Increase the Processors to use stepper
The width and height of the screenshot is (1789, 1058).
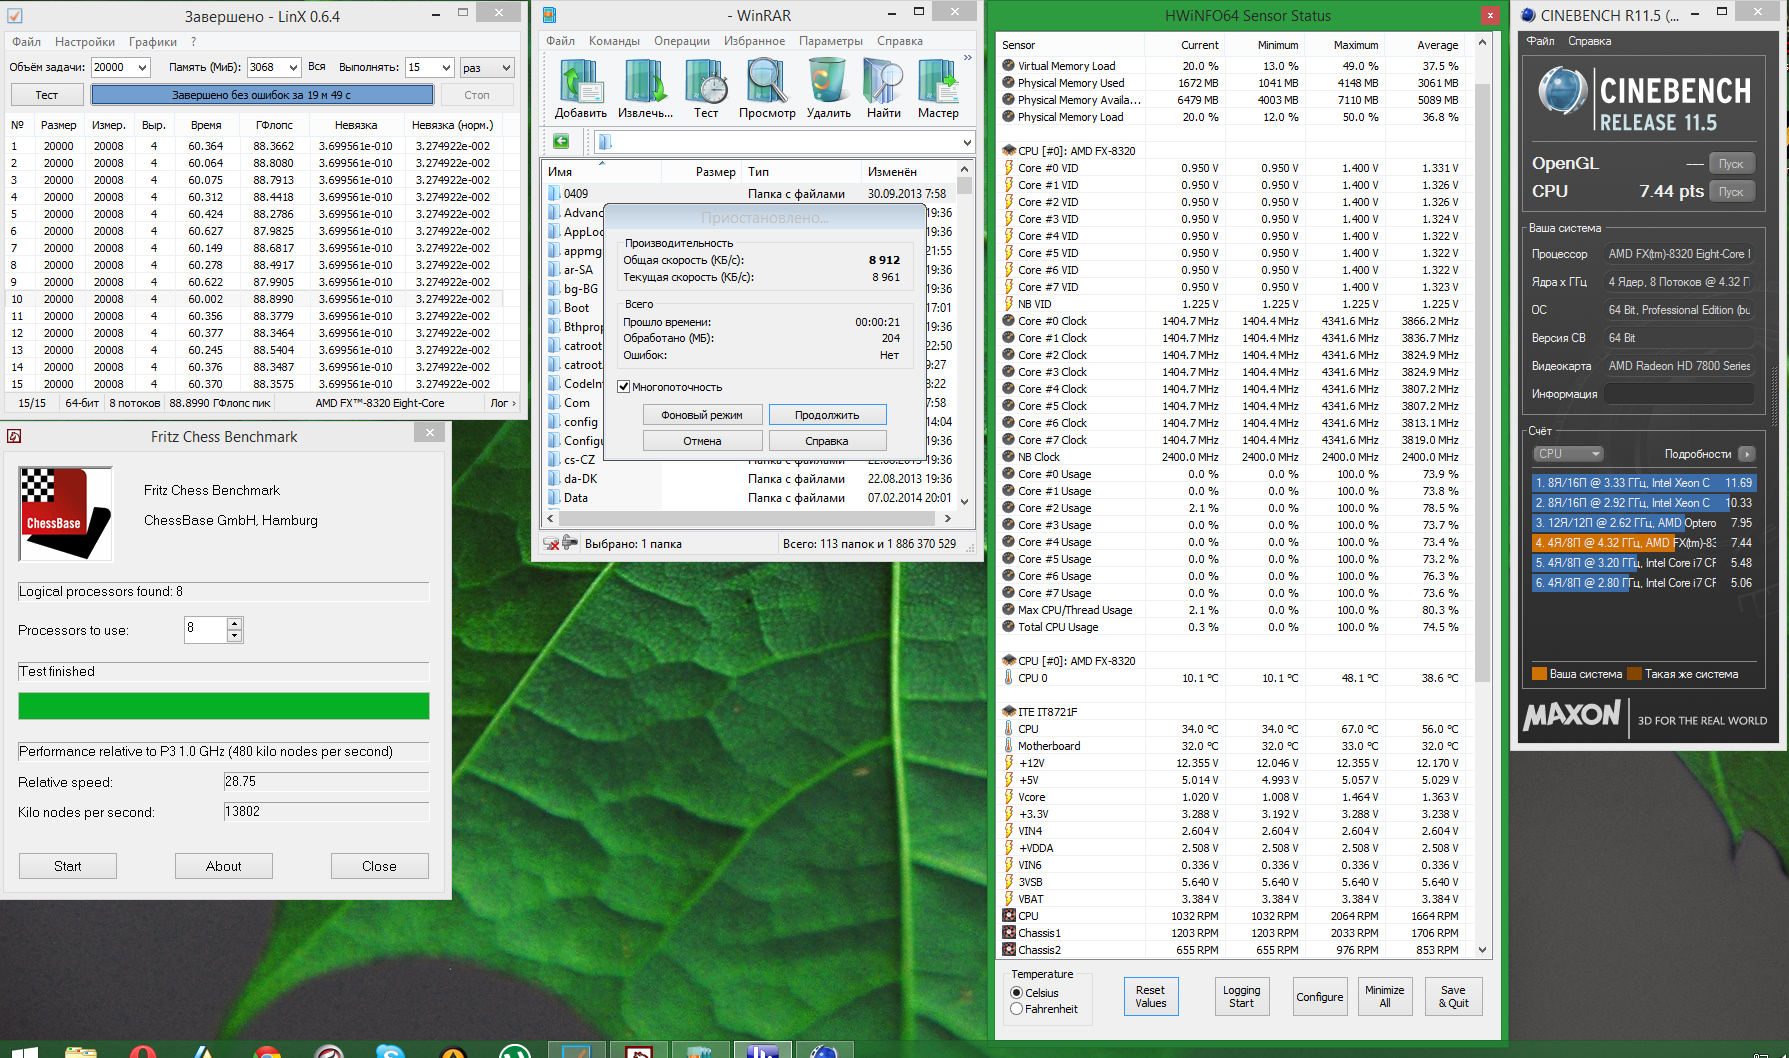click(x=235, y=623)
